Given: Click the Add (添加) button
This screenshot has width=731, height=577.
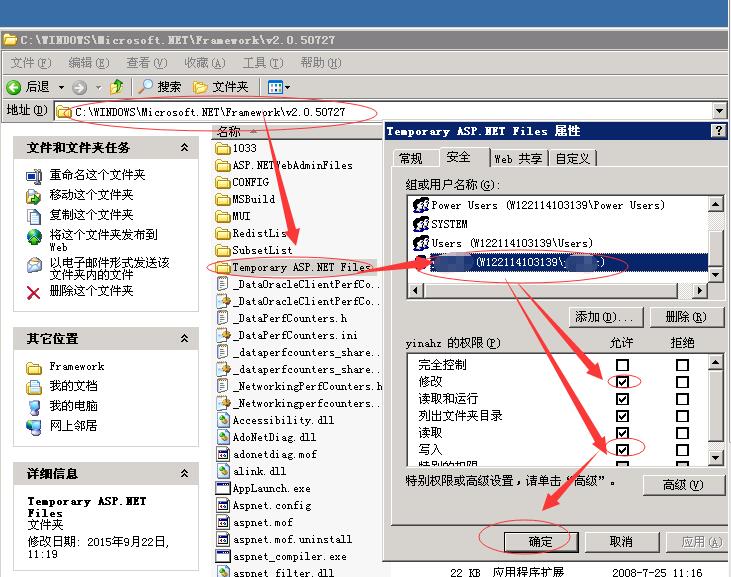Looking at the screenshot, I should click(x=606, y=317).
